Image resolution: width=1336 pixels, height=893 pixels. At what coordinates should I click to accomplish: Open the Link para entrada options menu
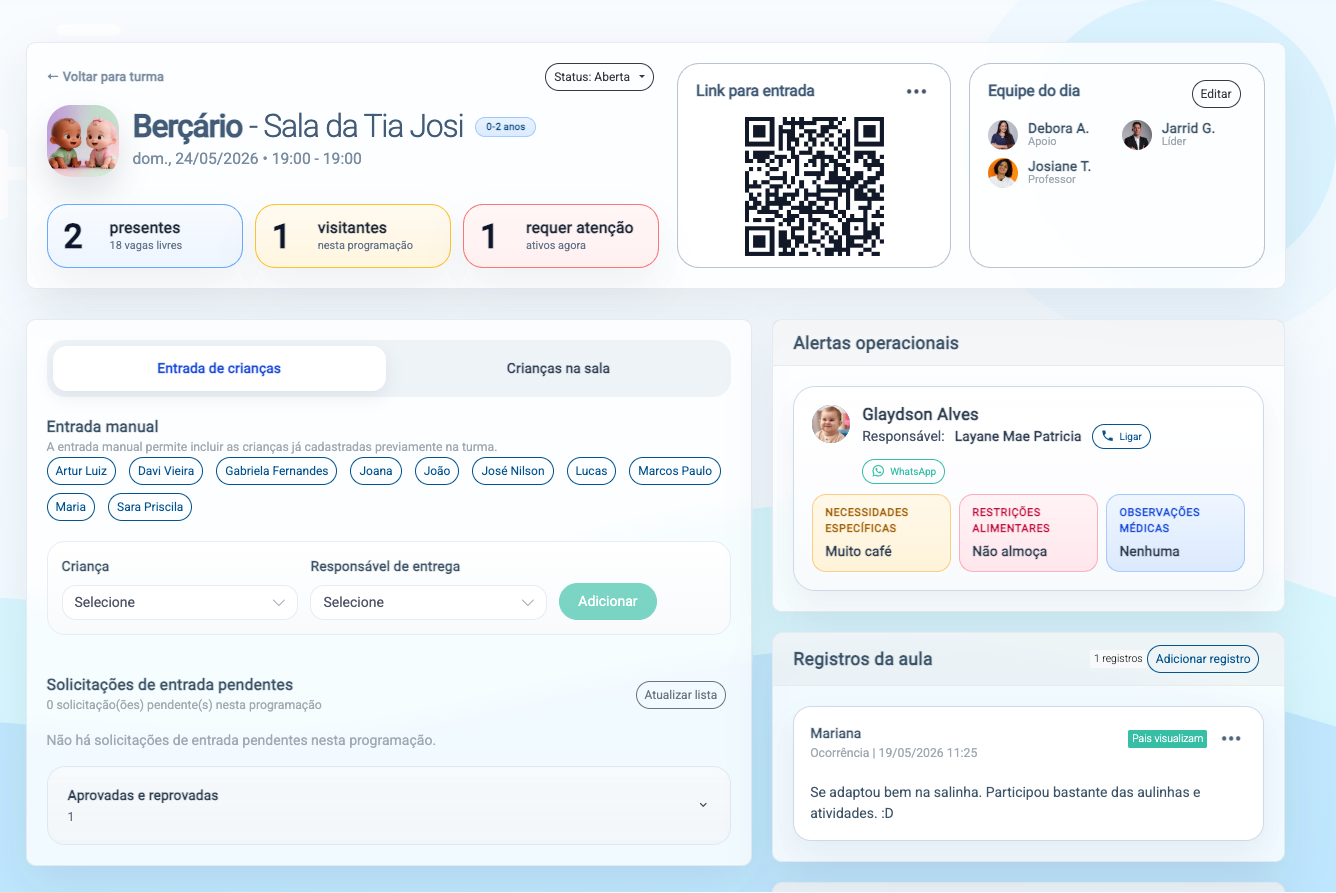coord(917,91)
